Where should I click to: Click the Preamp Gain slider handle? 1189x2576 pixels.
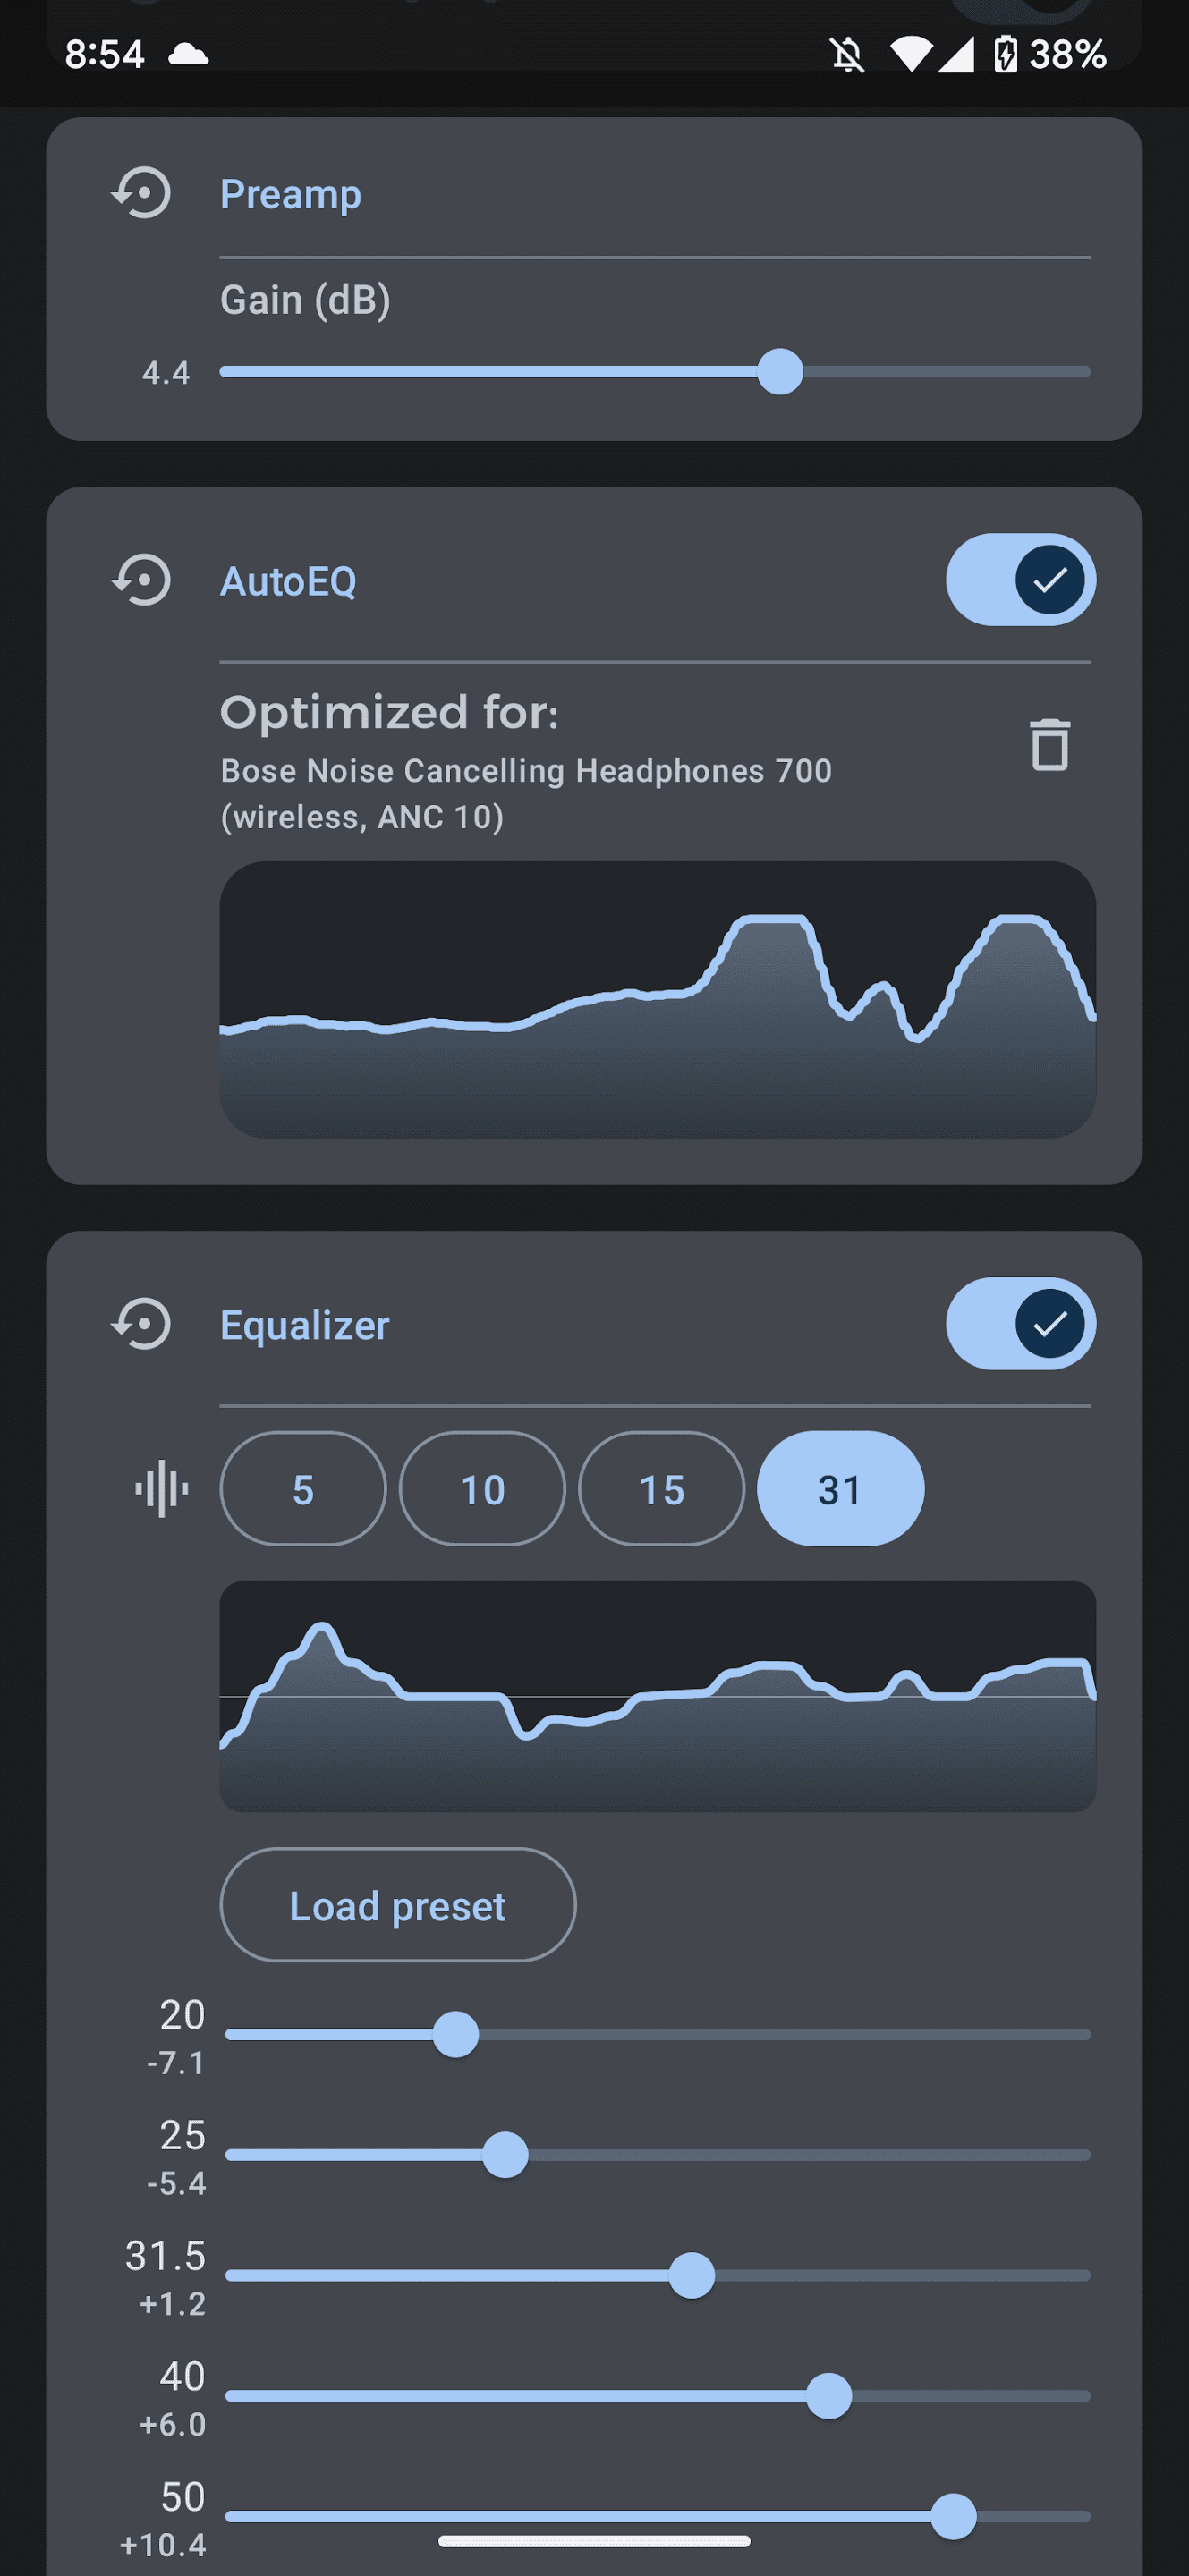(x=780, y=372)
